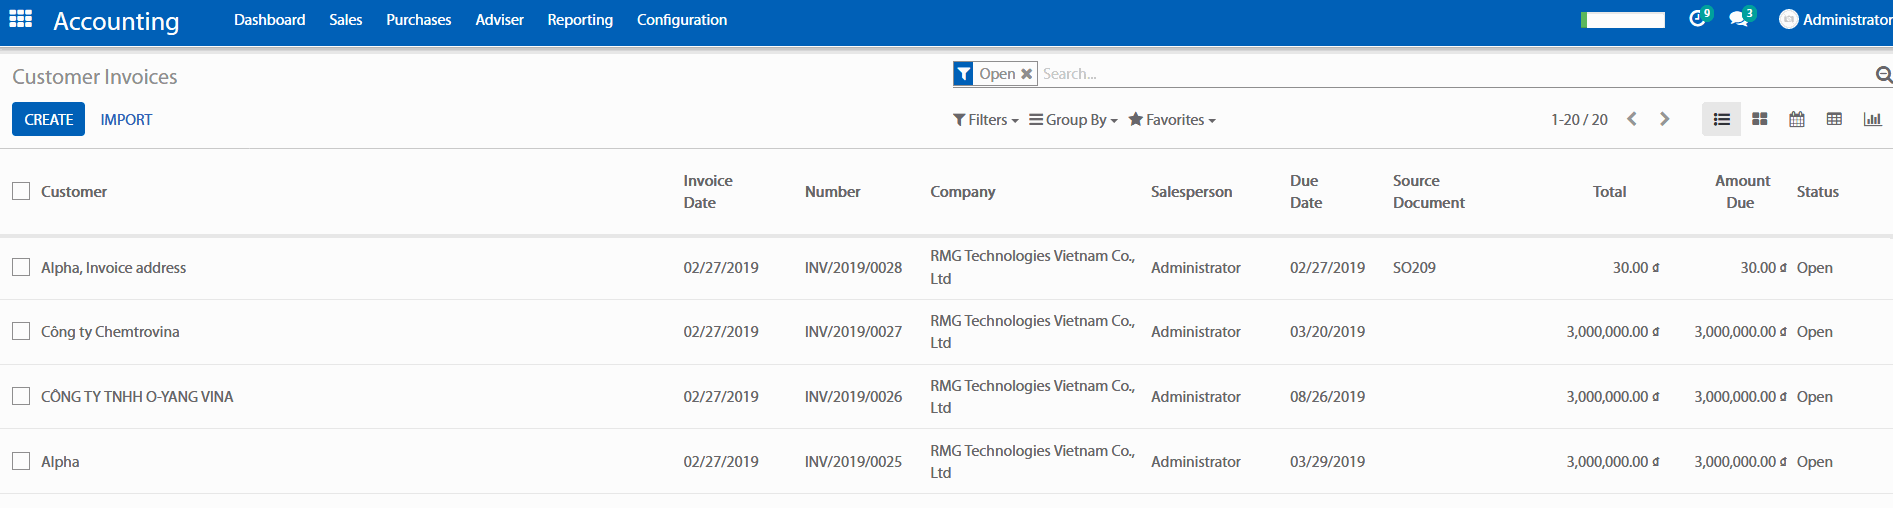Expand the Filters dropdown
1893x508 pixels.
point(986,120)
